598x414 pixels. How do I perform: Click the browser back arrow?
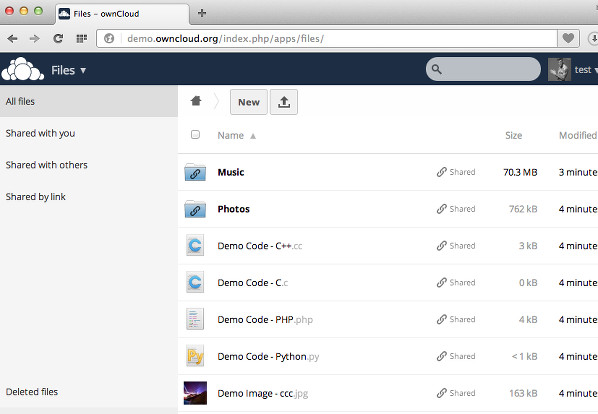[x=13, y=39]
